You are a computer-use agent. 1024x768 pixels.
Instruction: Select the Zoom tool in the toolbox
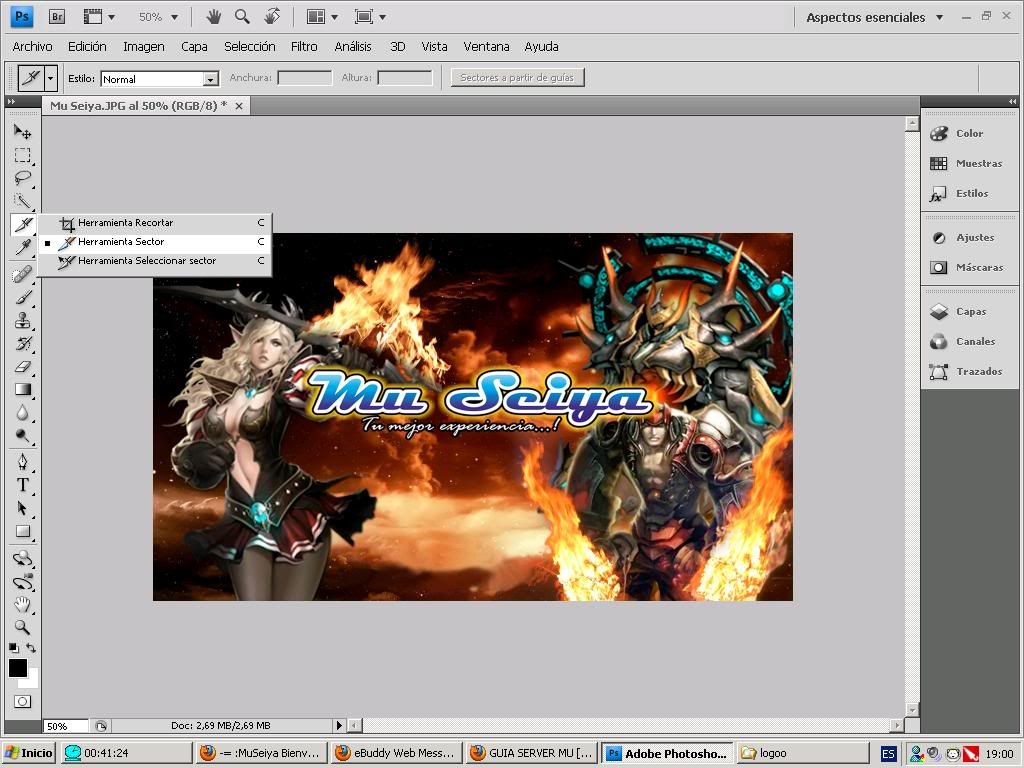22,627
